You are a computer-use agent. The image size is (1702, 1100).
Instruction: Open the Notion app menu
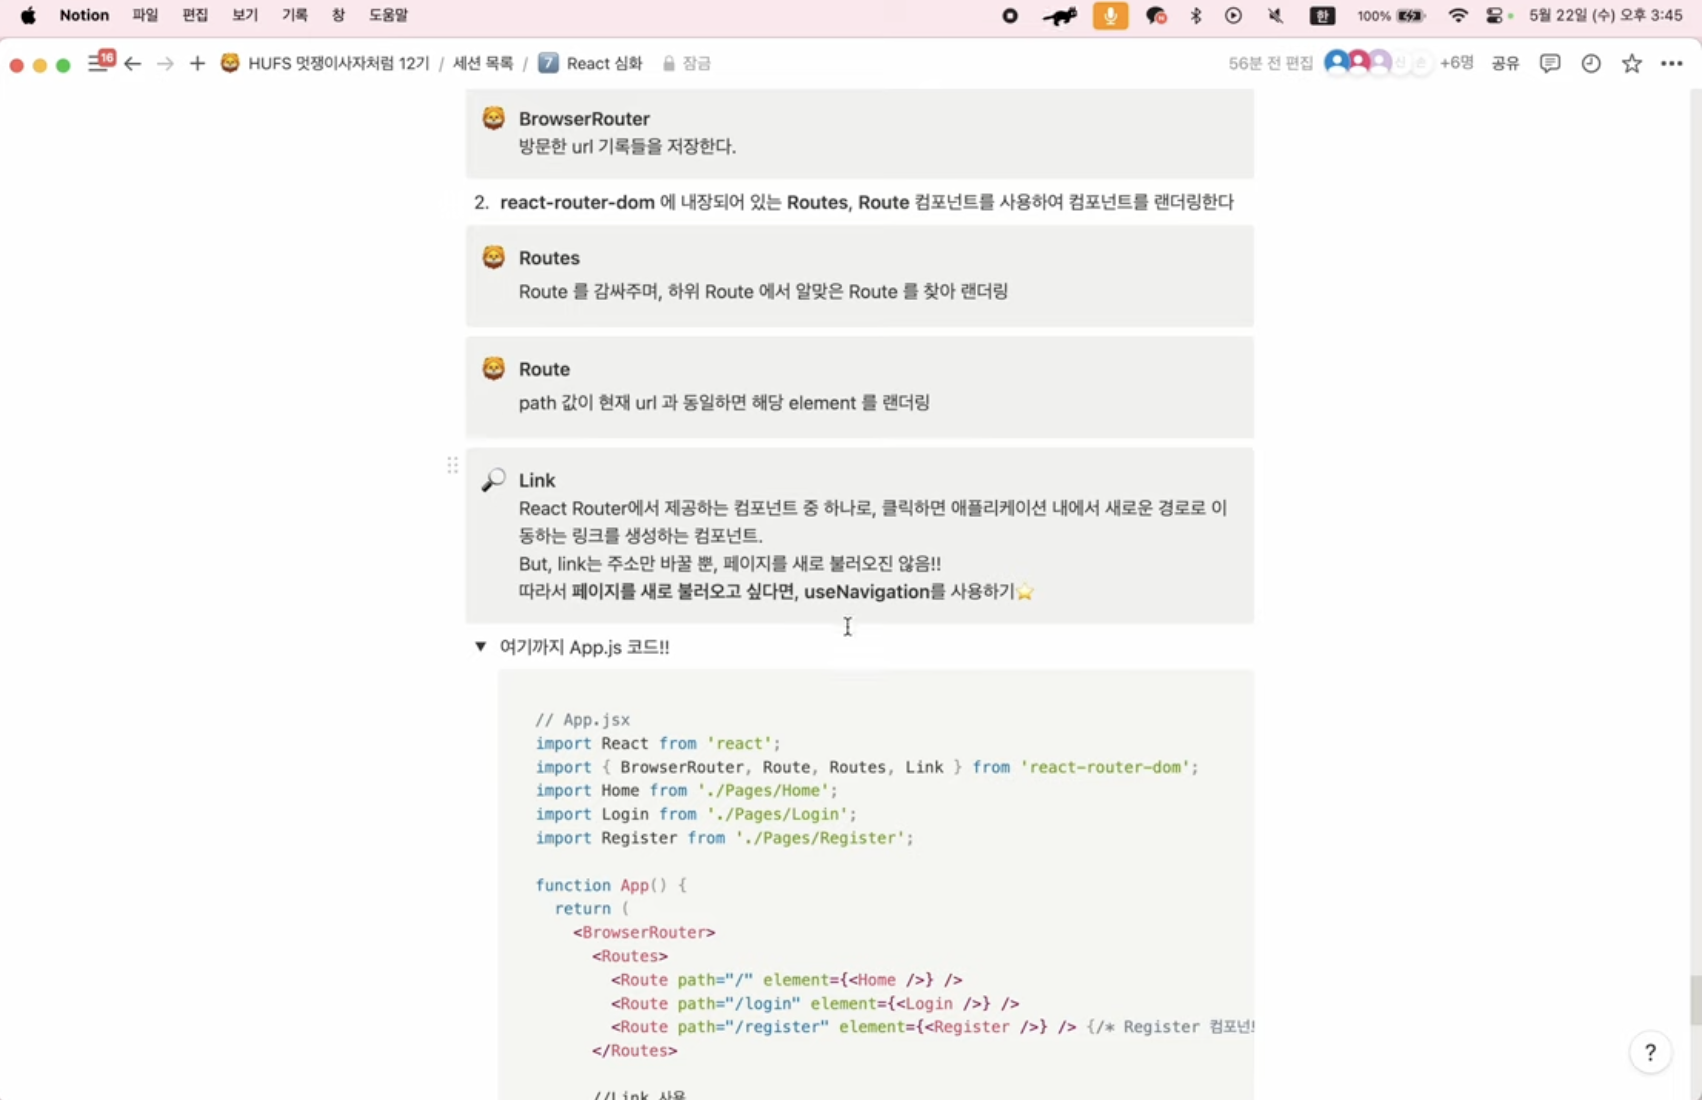84,15
